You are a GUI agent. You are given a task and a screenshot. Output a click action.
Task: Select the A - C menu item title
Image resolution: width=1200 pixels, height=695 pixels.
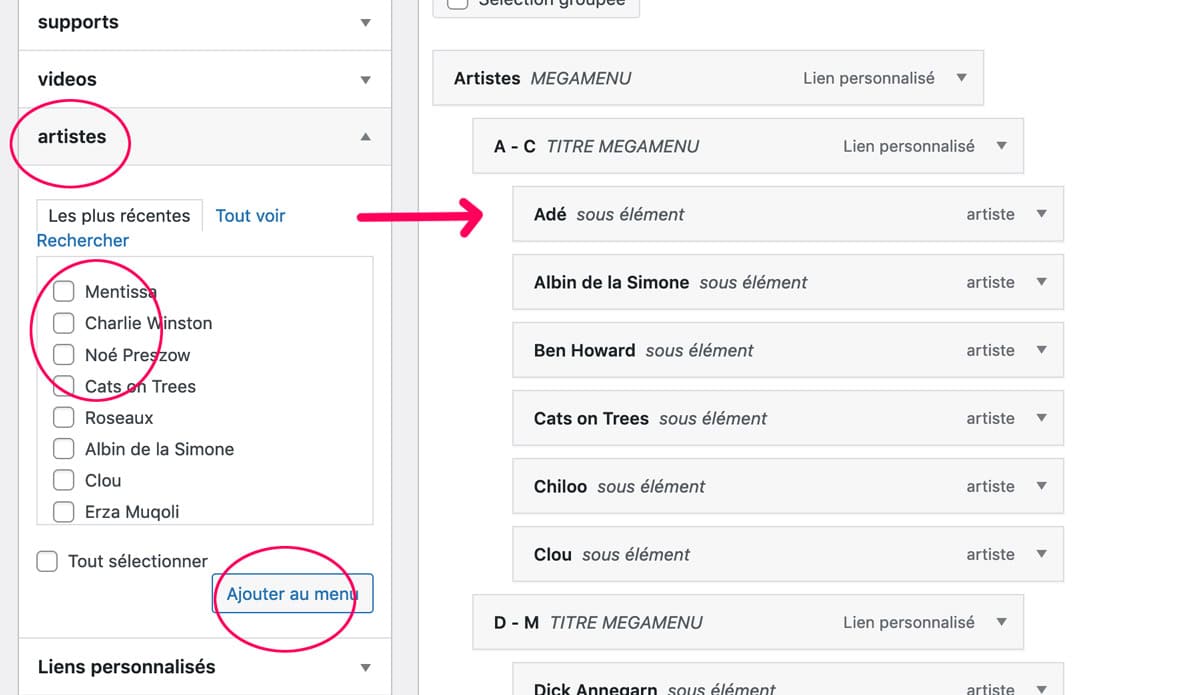click(x=515, y=146)
